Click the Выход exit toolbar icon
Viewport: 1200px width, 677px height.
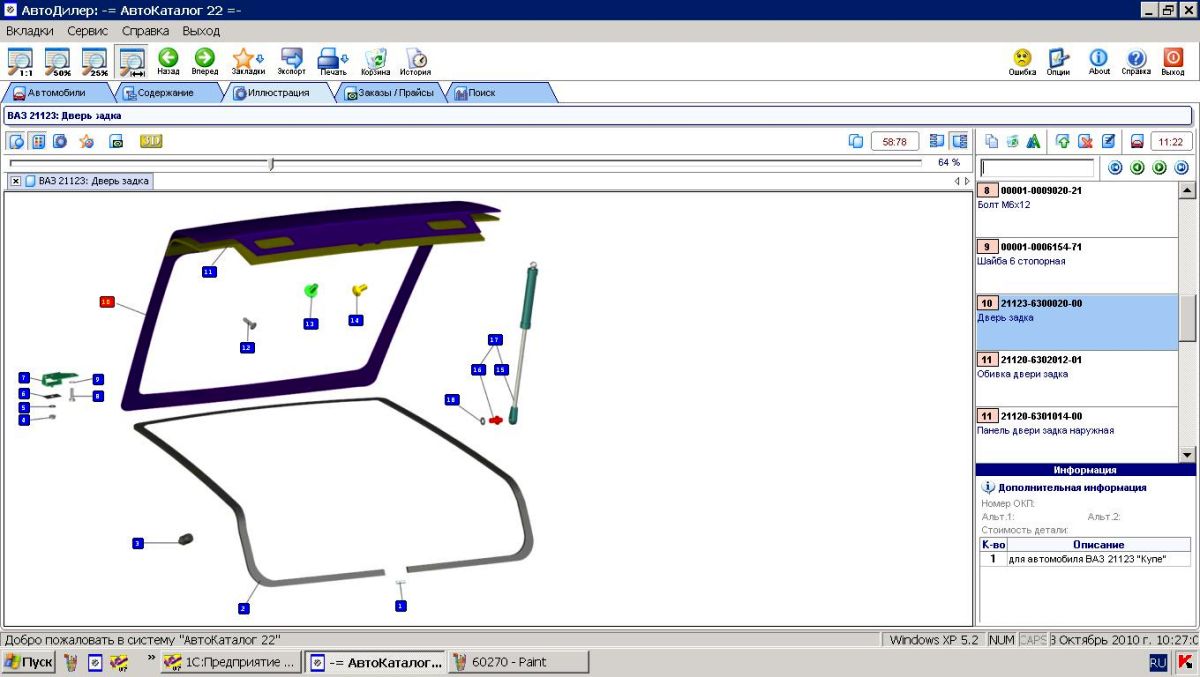[x=1173, y=61]
